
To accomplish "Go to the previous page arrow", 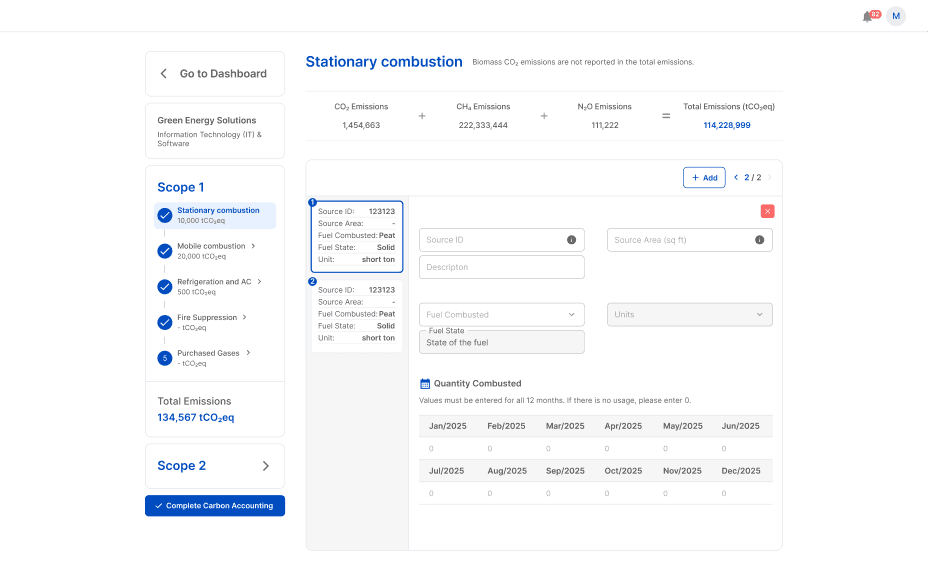I will coord(736,178).
